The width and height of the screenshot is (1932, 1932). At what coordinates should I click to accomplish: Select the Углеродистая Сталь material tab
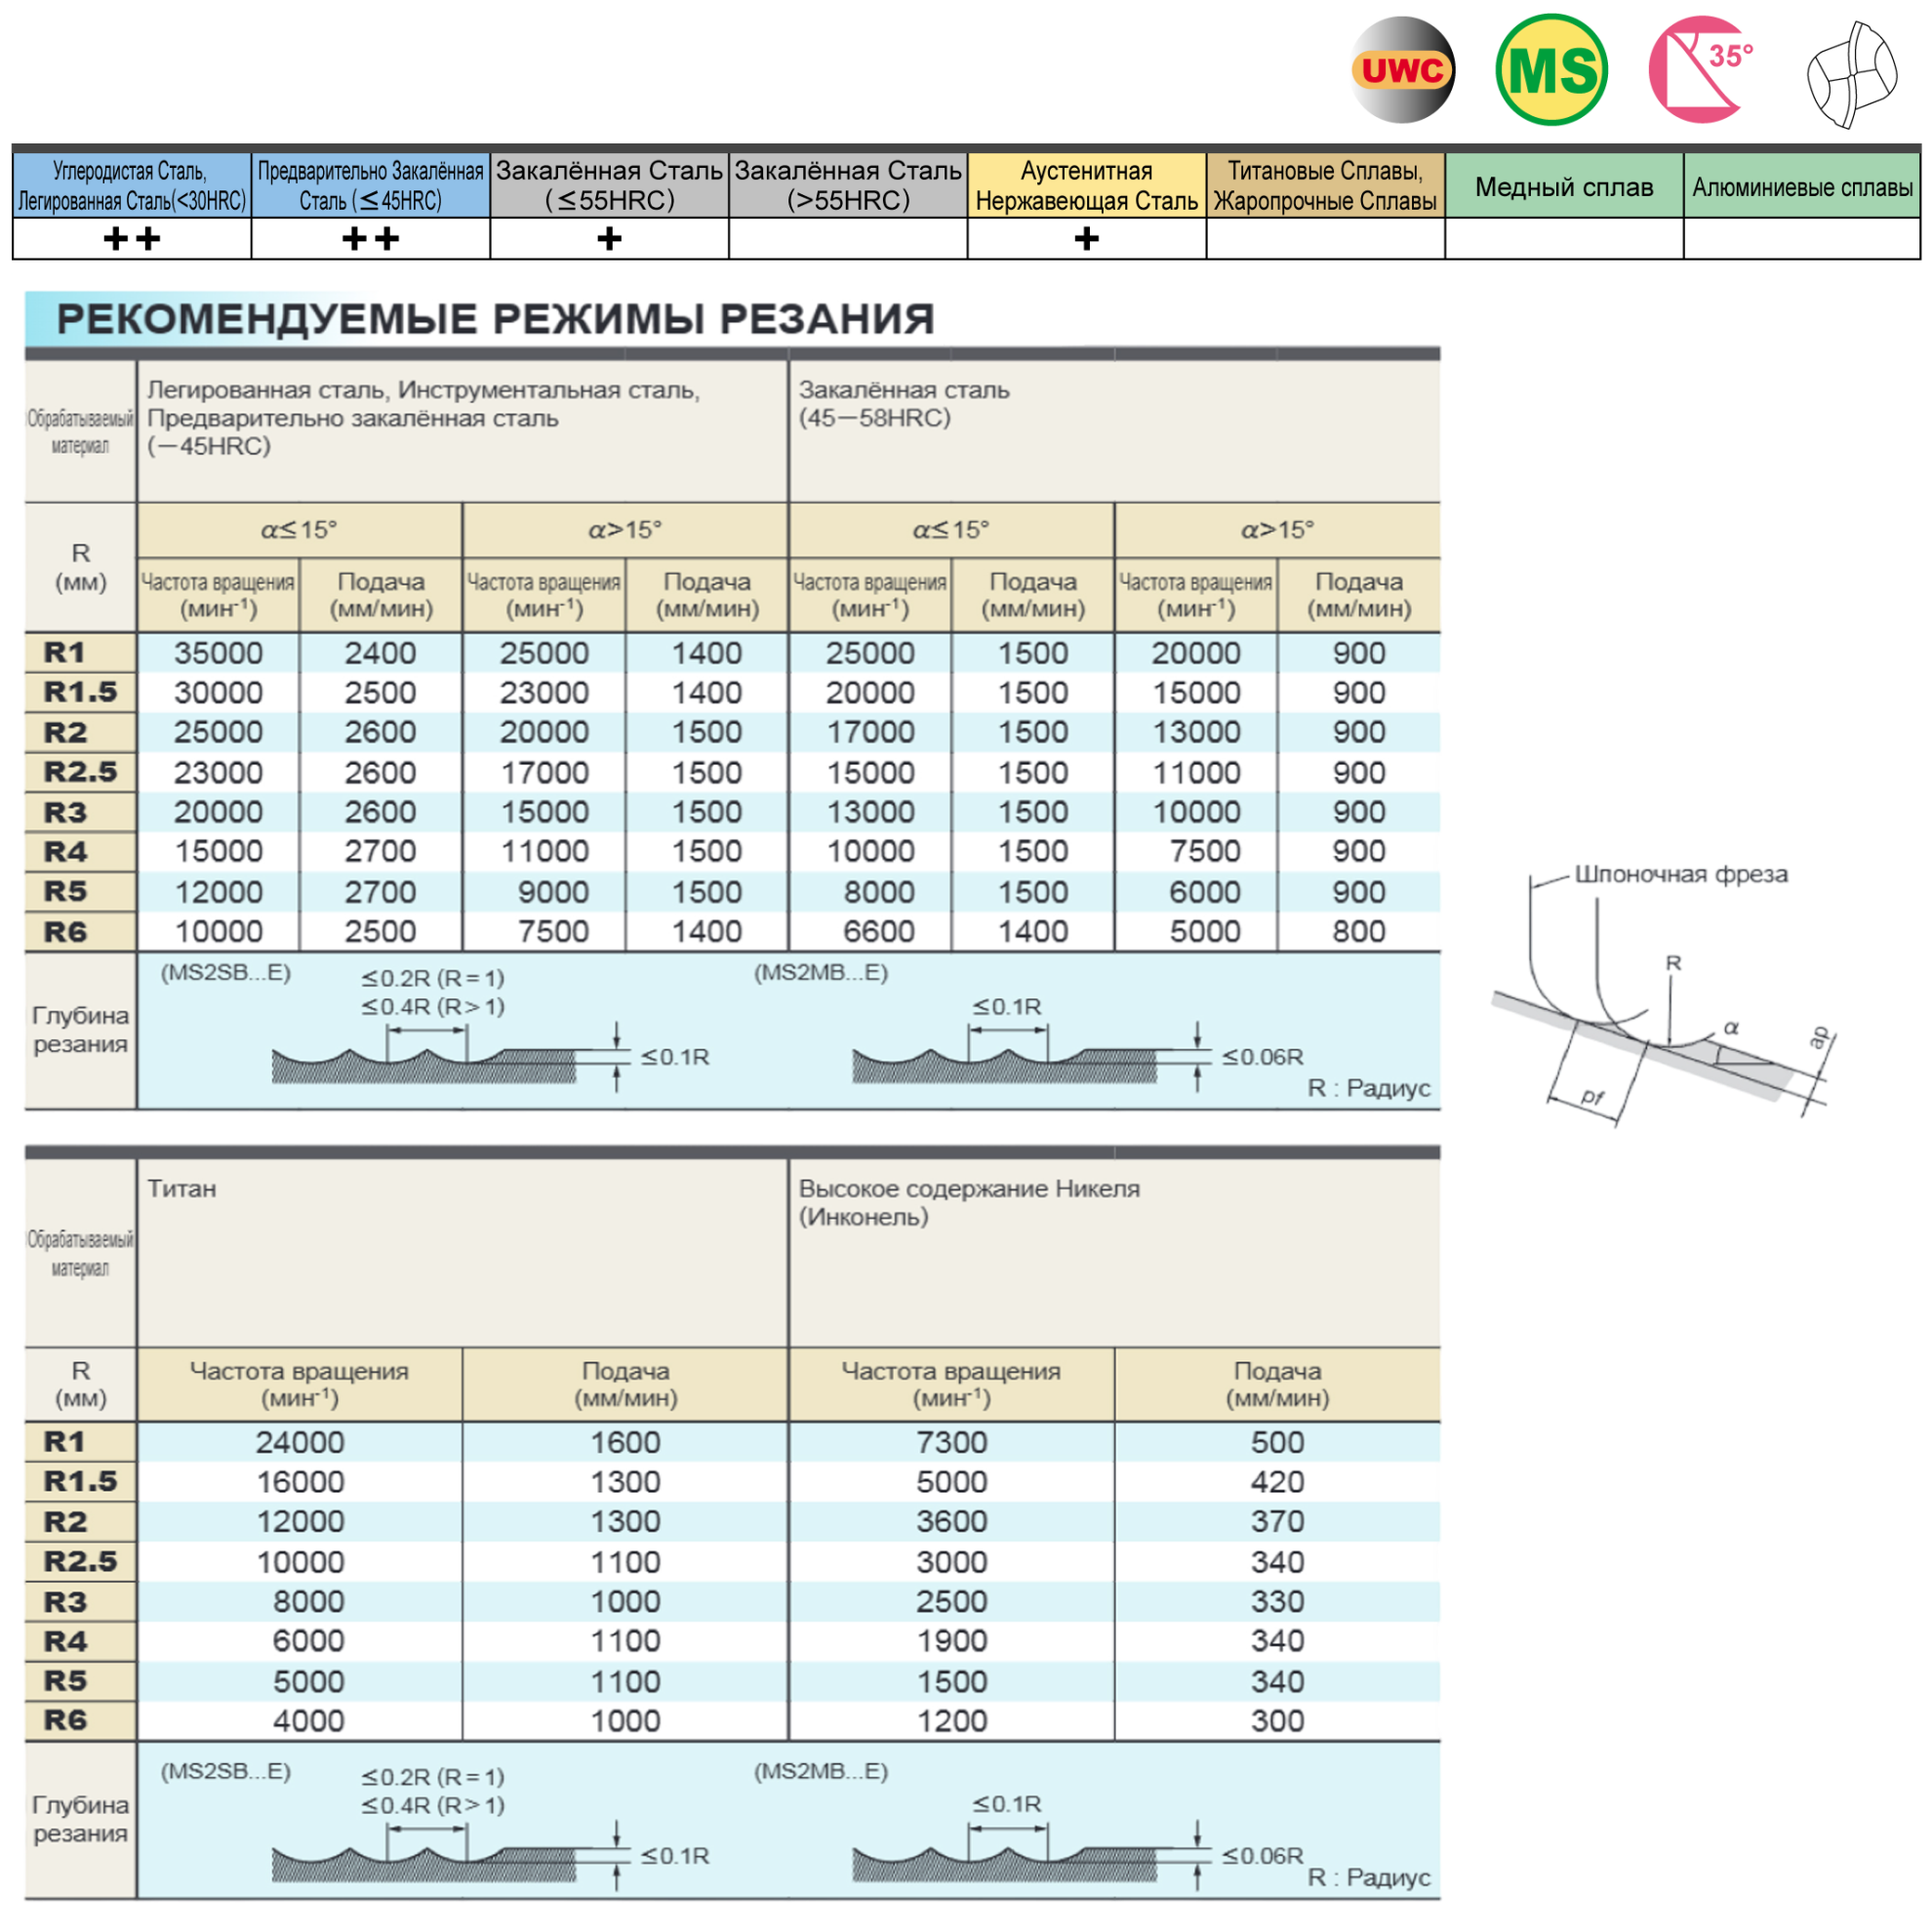pos(131,185)
